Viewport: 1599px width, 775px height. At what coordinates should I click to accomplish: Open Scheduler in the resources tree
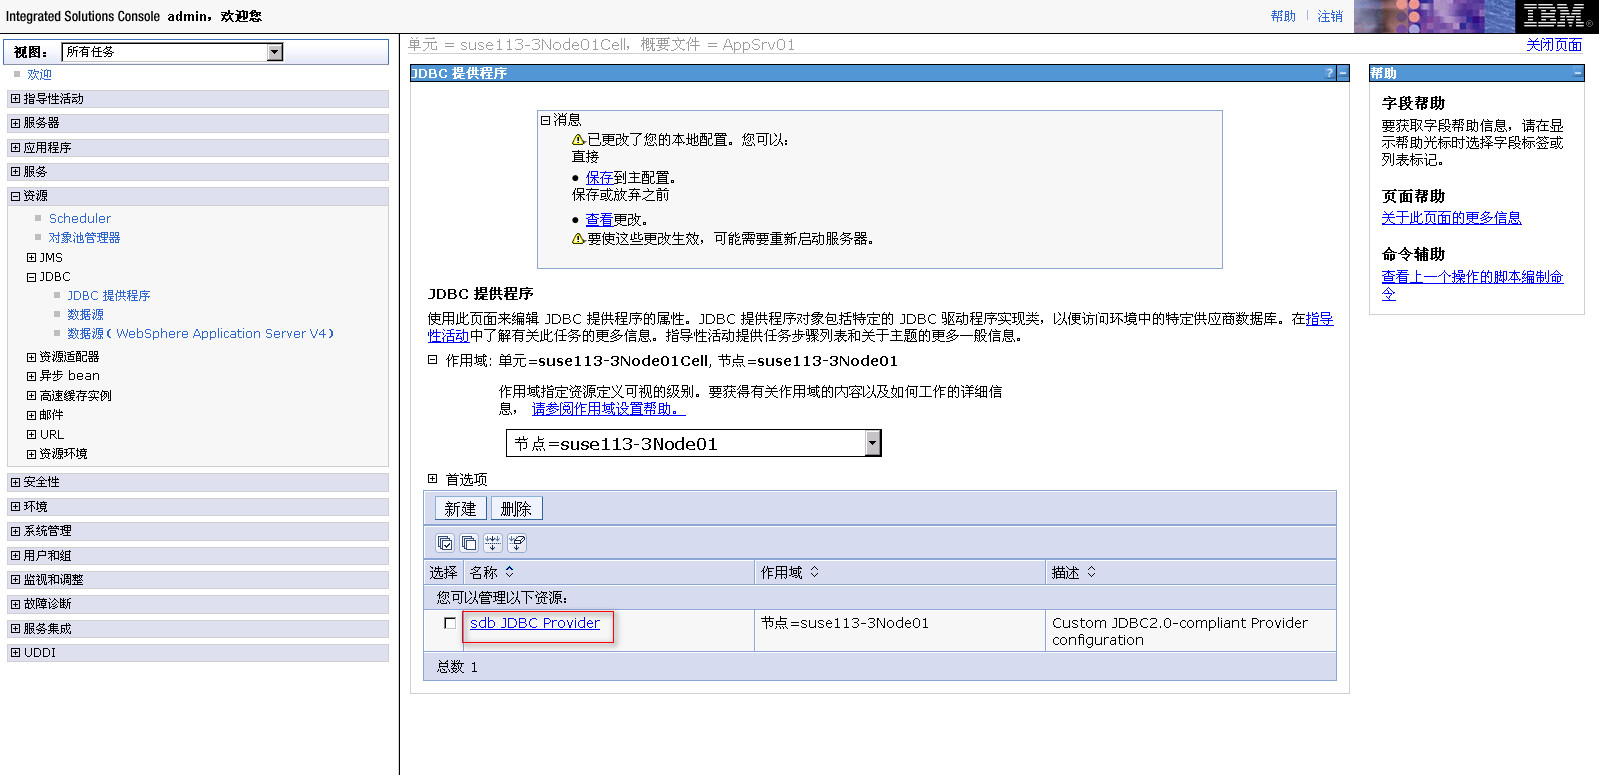click(80, 218)
